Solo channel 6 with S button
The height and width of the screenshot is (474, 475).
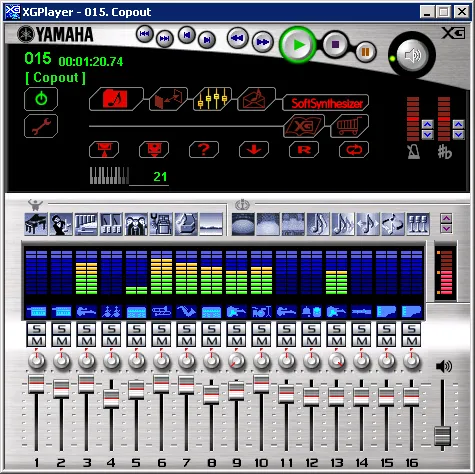pyautogui.click(x=161, y=329)
